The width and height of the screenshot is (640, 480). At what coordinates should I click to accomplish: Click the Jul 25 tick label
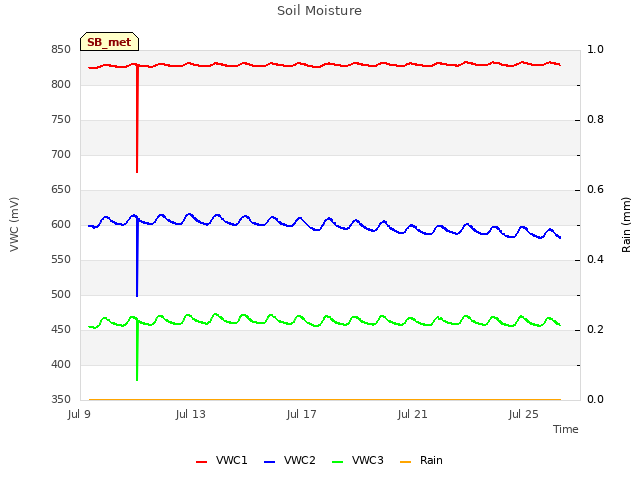[x=524, y=414]
